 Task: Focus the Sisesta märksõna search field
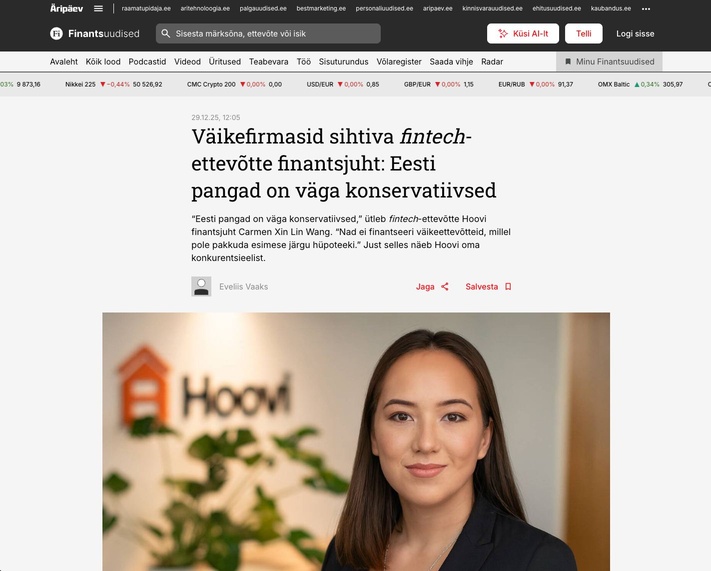point(268,34)
